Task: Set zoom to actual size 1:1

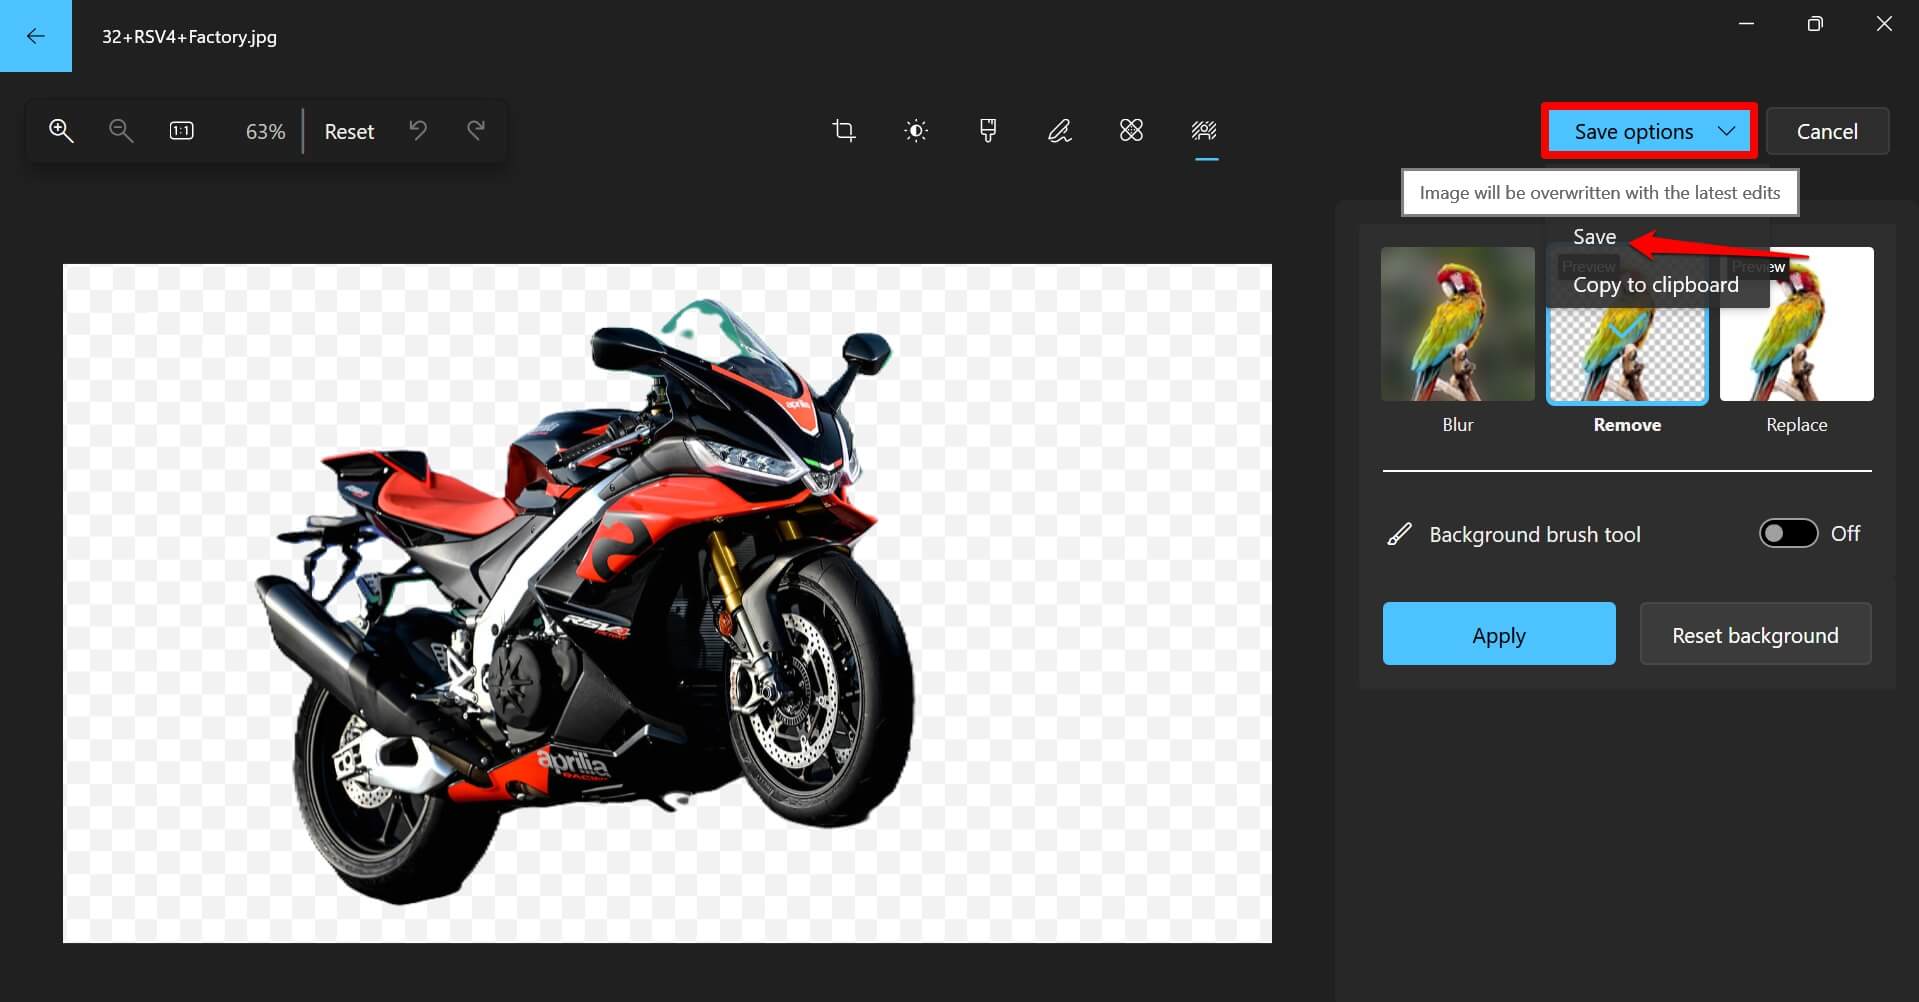Action: point(182,131)
